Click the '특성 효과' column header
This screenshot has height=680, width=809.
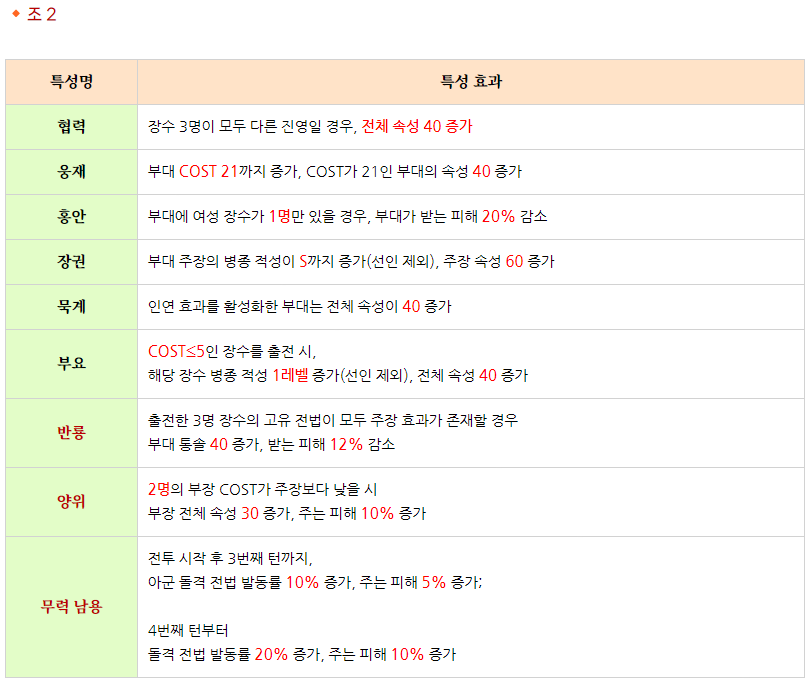(471, 82)
